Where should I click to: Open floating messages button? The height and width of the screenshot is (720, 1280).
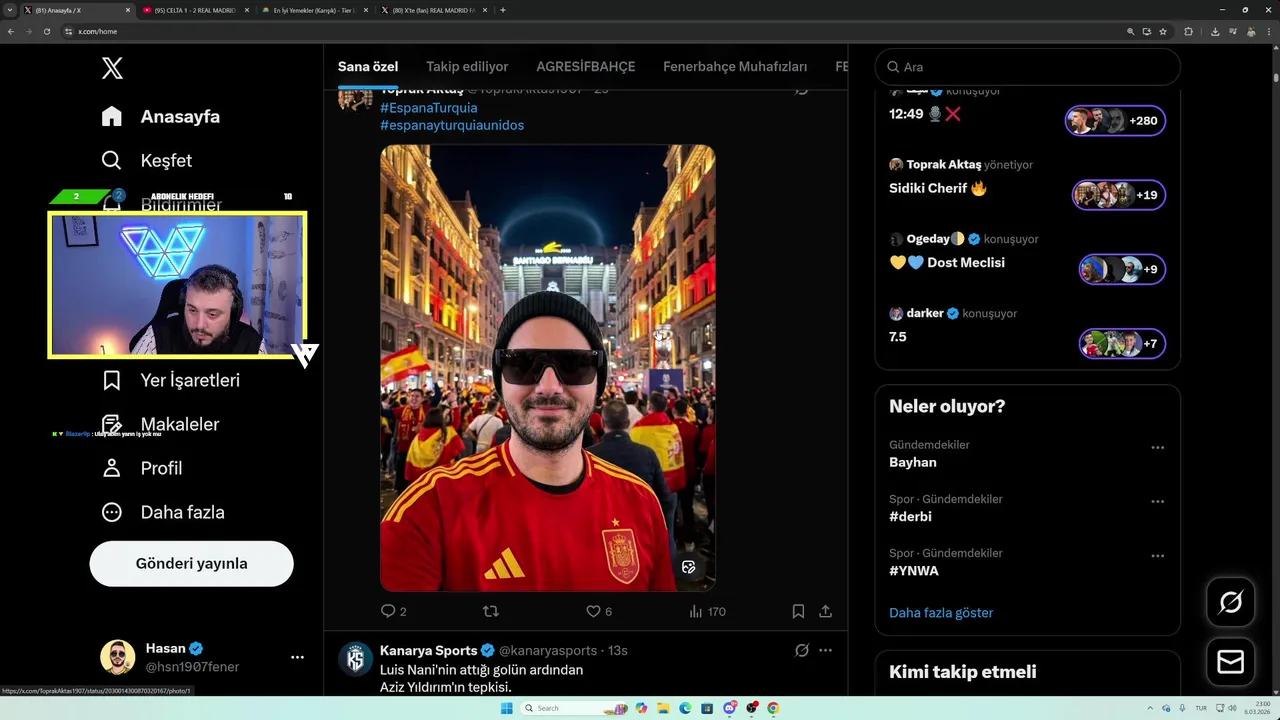1231,662
